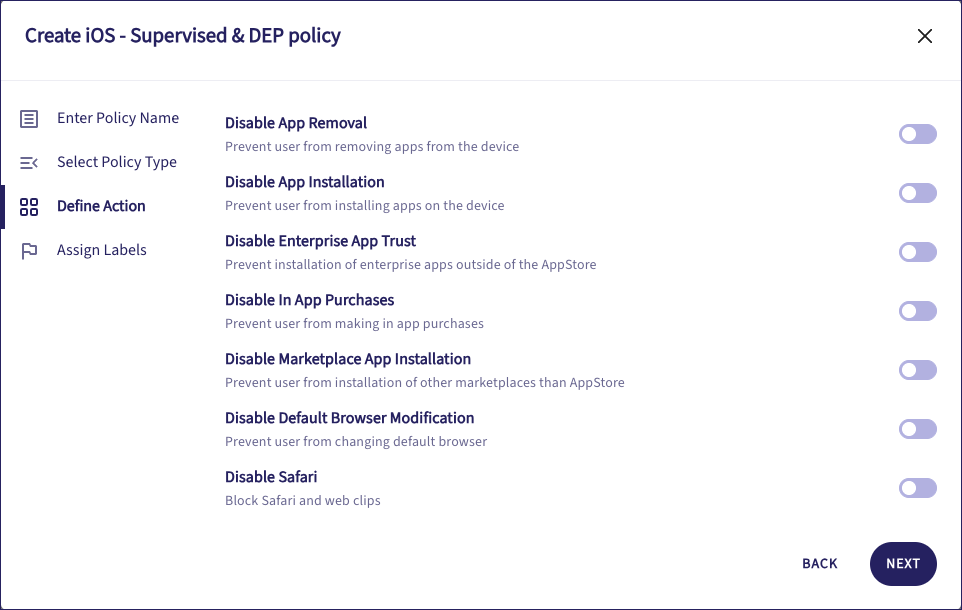Toggle Disable Default Browser Modification

tap(917, 429)
